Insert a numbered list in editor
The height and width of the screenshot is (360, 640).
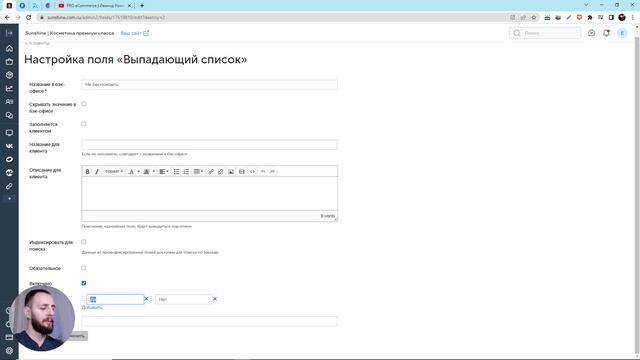pyautogui.click(x=186, y=172)
